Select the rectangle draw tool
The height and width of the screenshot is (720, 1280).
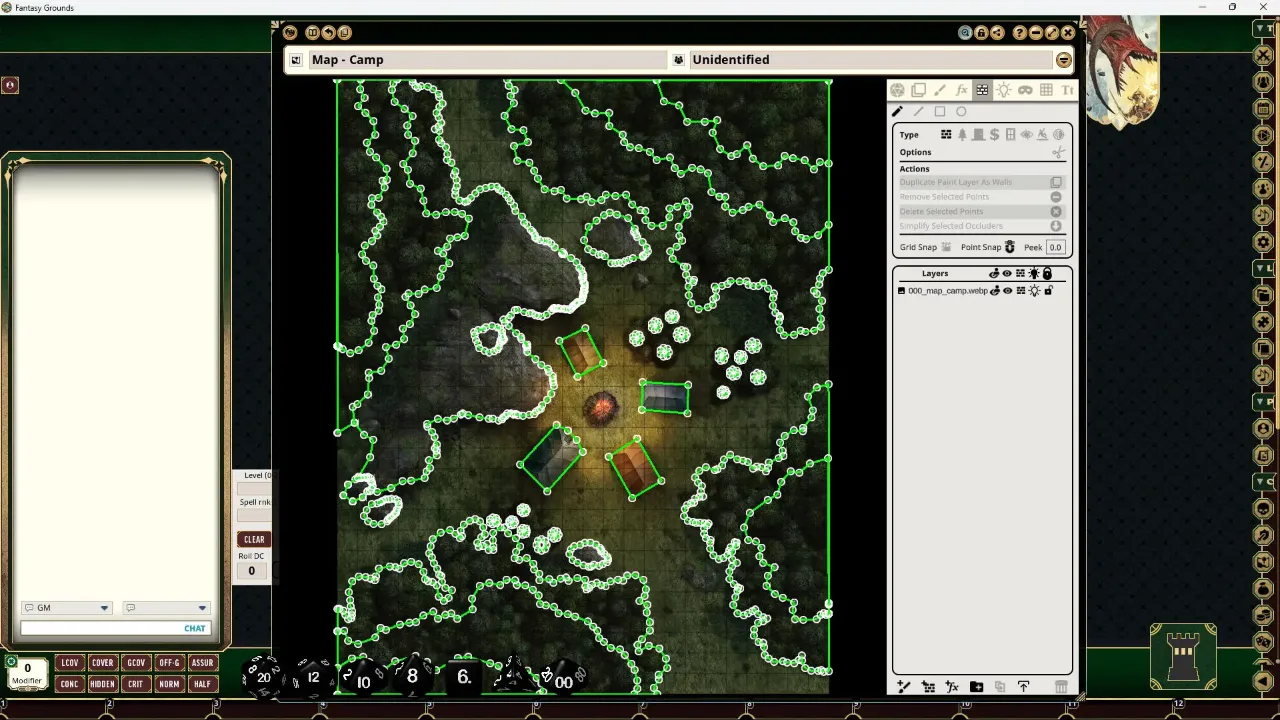[x=940, y=112]
